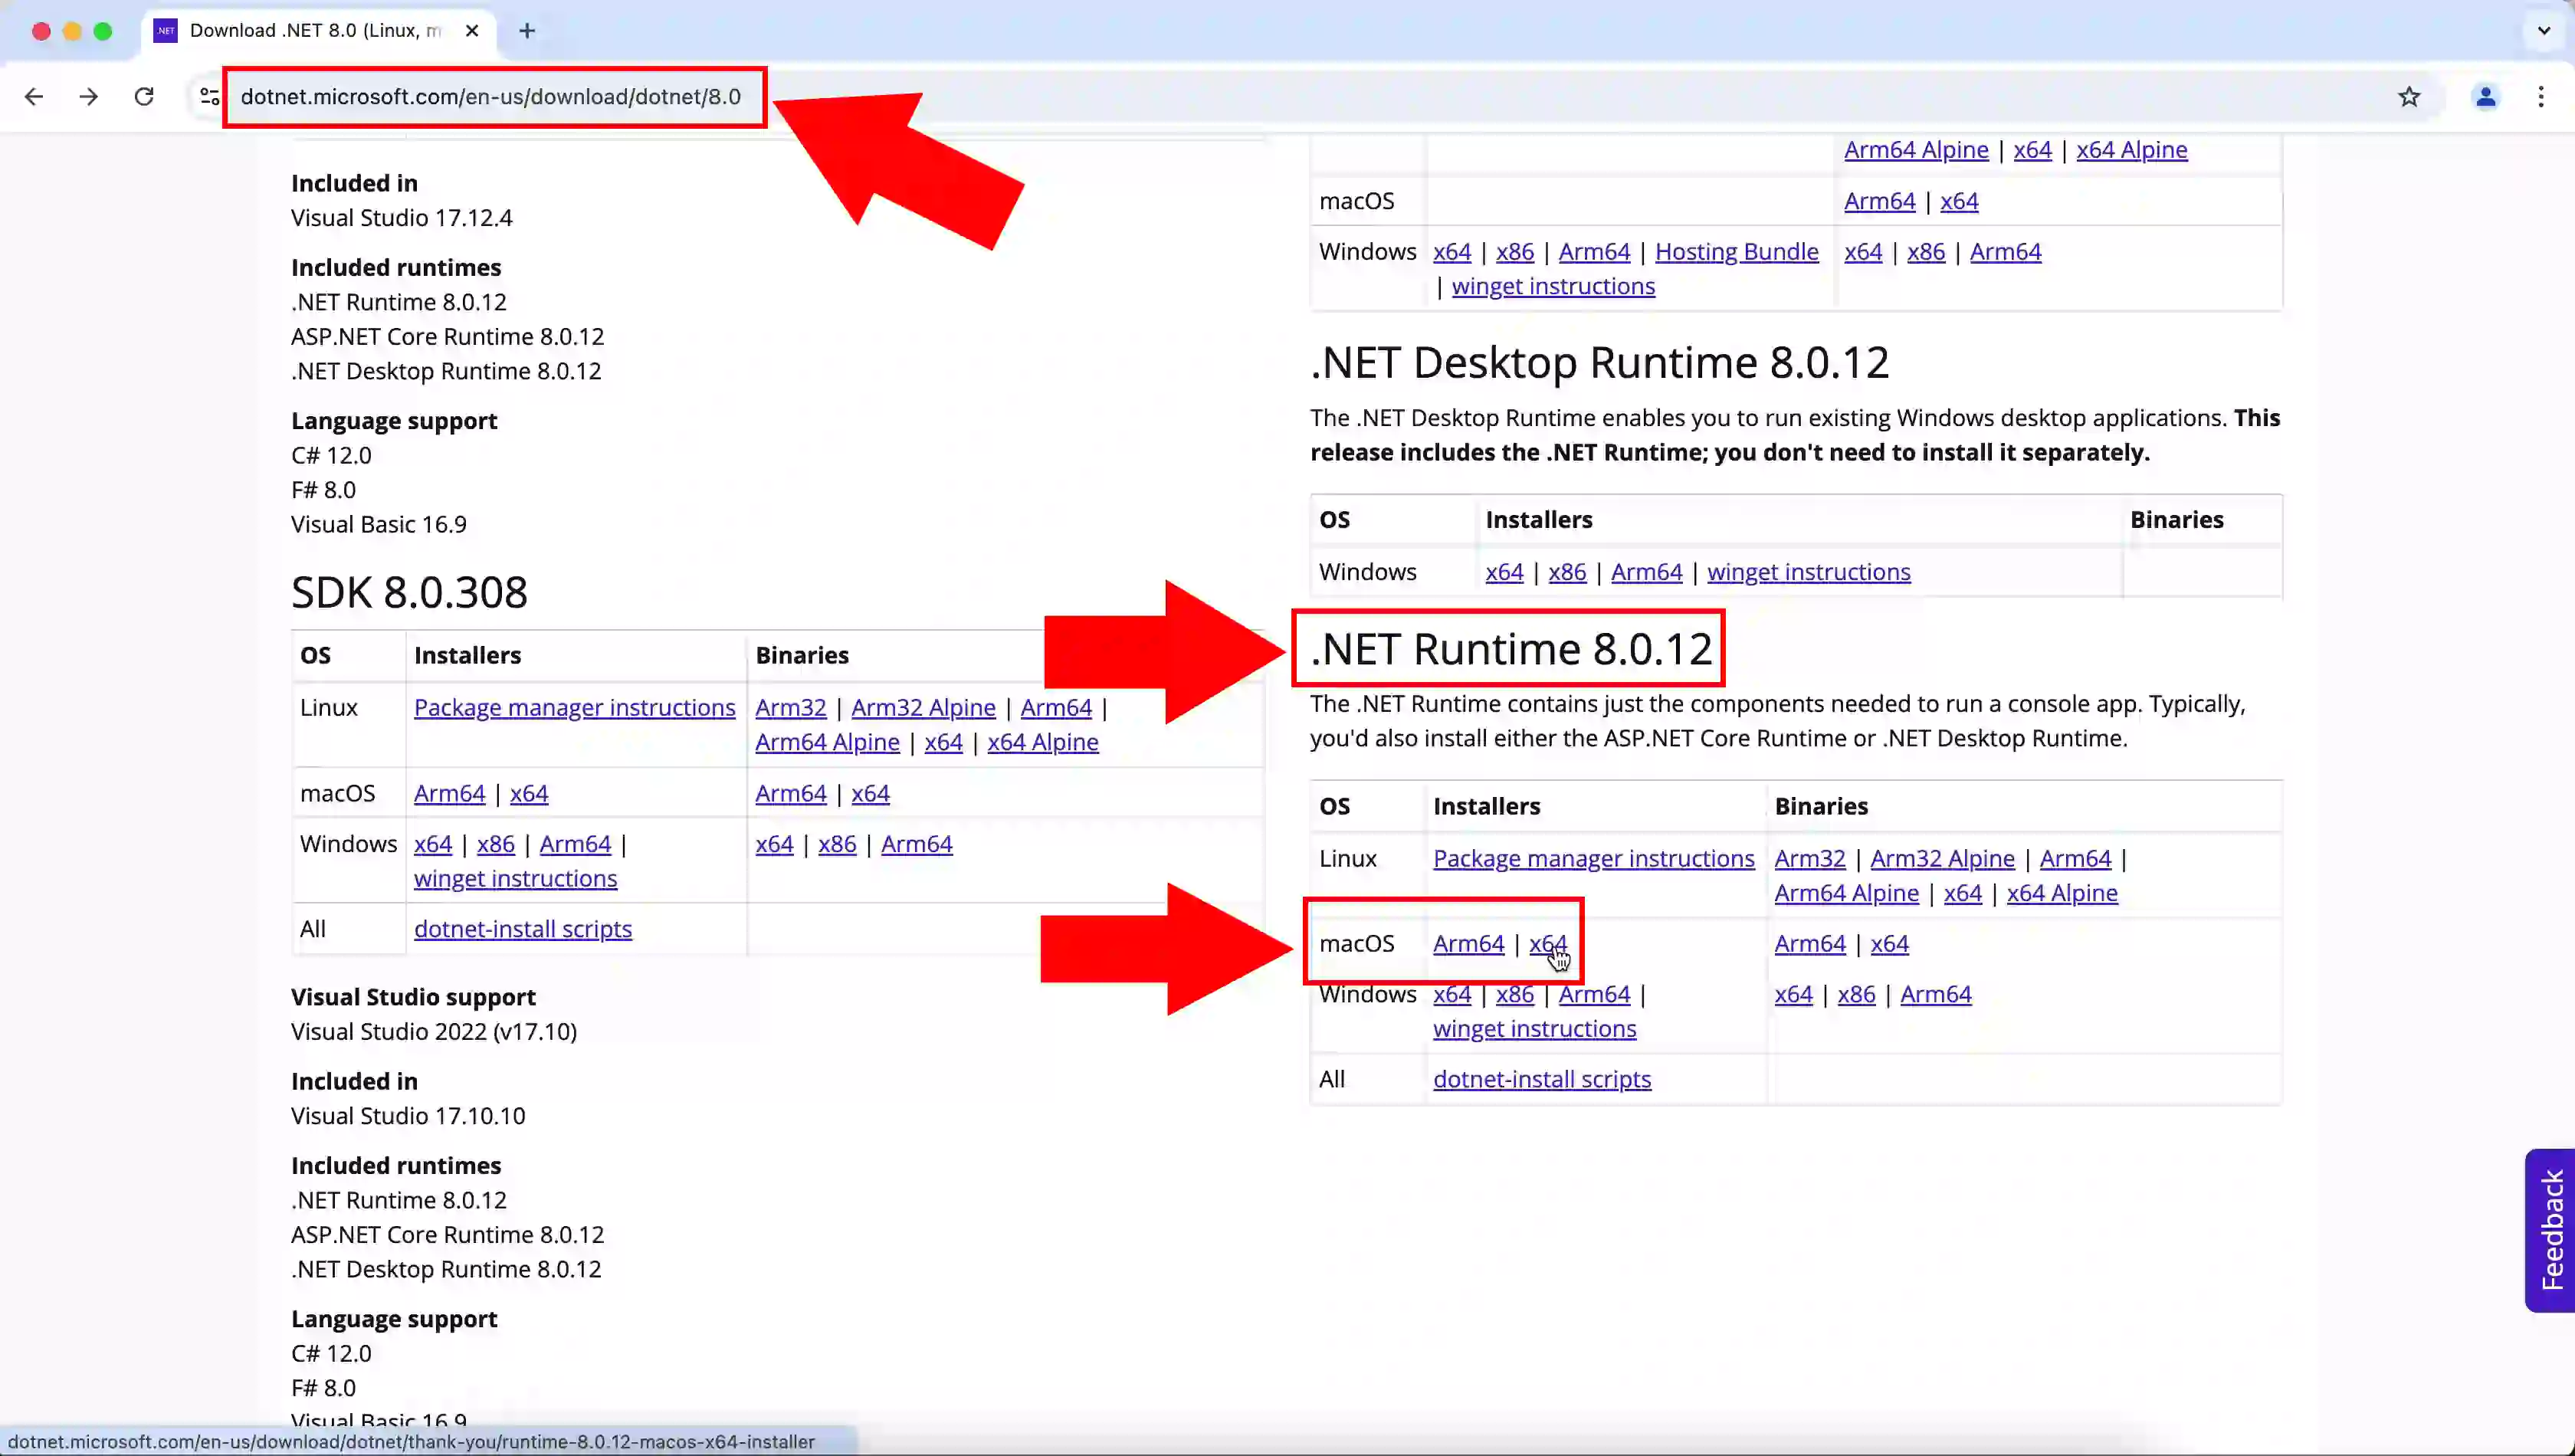Download .NET Runtime macOS x64 installer
The height and width of the screenshot is (1456, 2575).
click(1548, 943)
